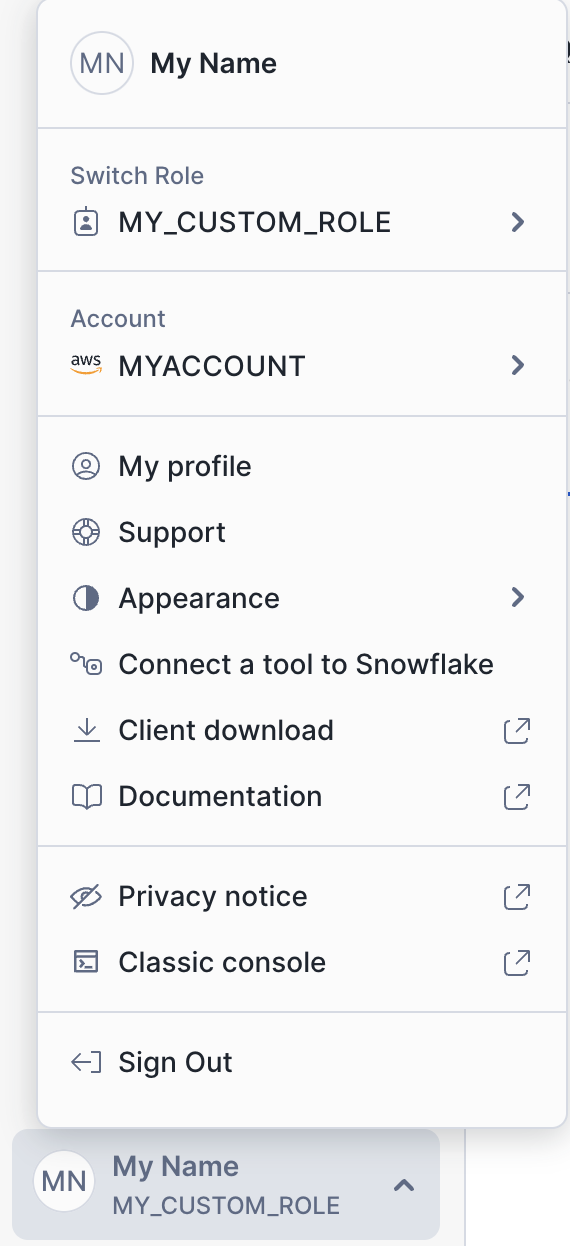
Task: Click the My Name header text
Action: (214, 63)
